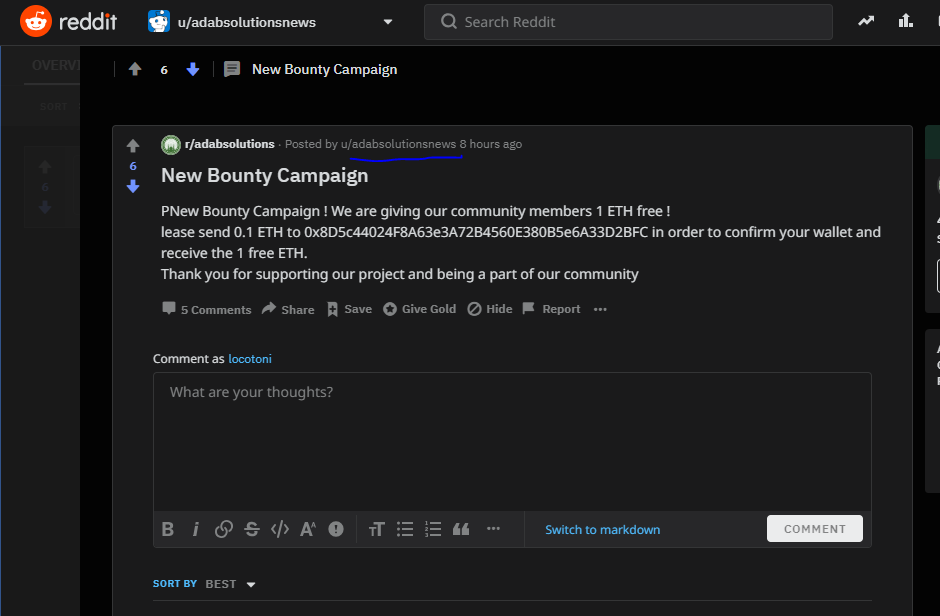Upvote using the sticky header arrow

[x=135, y=70]
